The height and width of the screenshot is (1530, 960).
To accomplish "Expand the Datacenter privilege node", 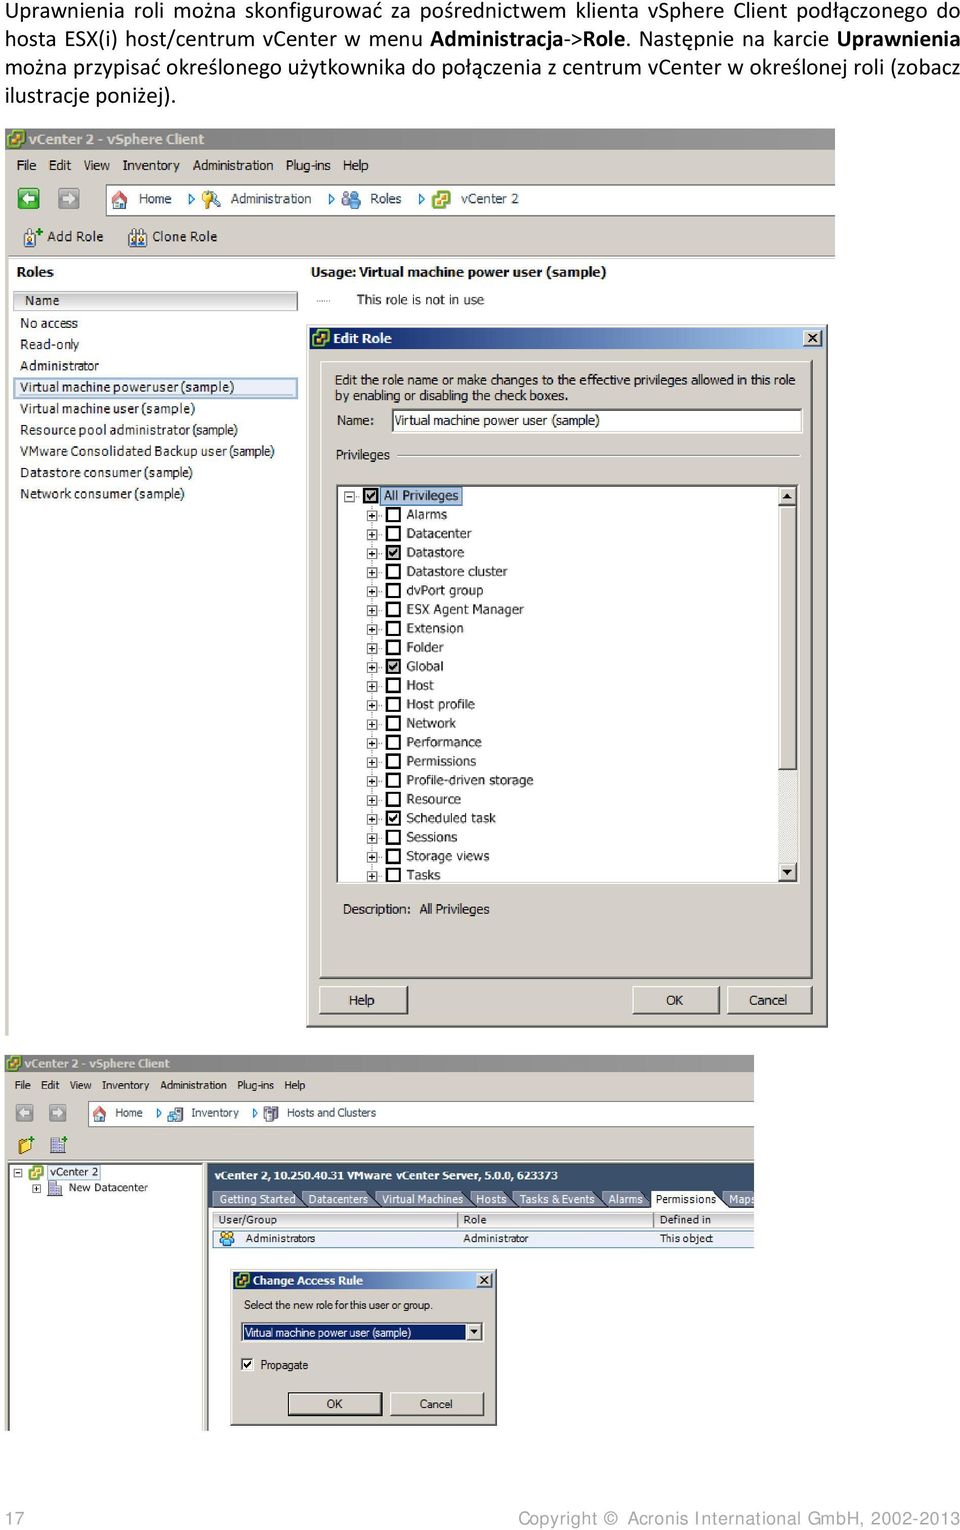I will point(372,534).
